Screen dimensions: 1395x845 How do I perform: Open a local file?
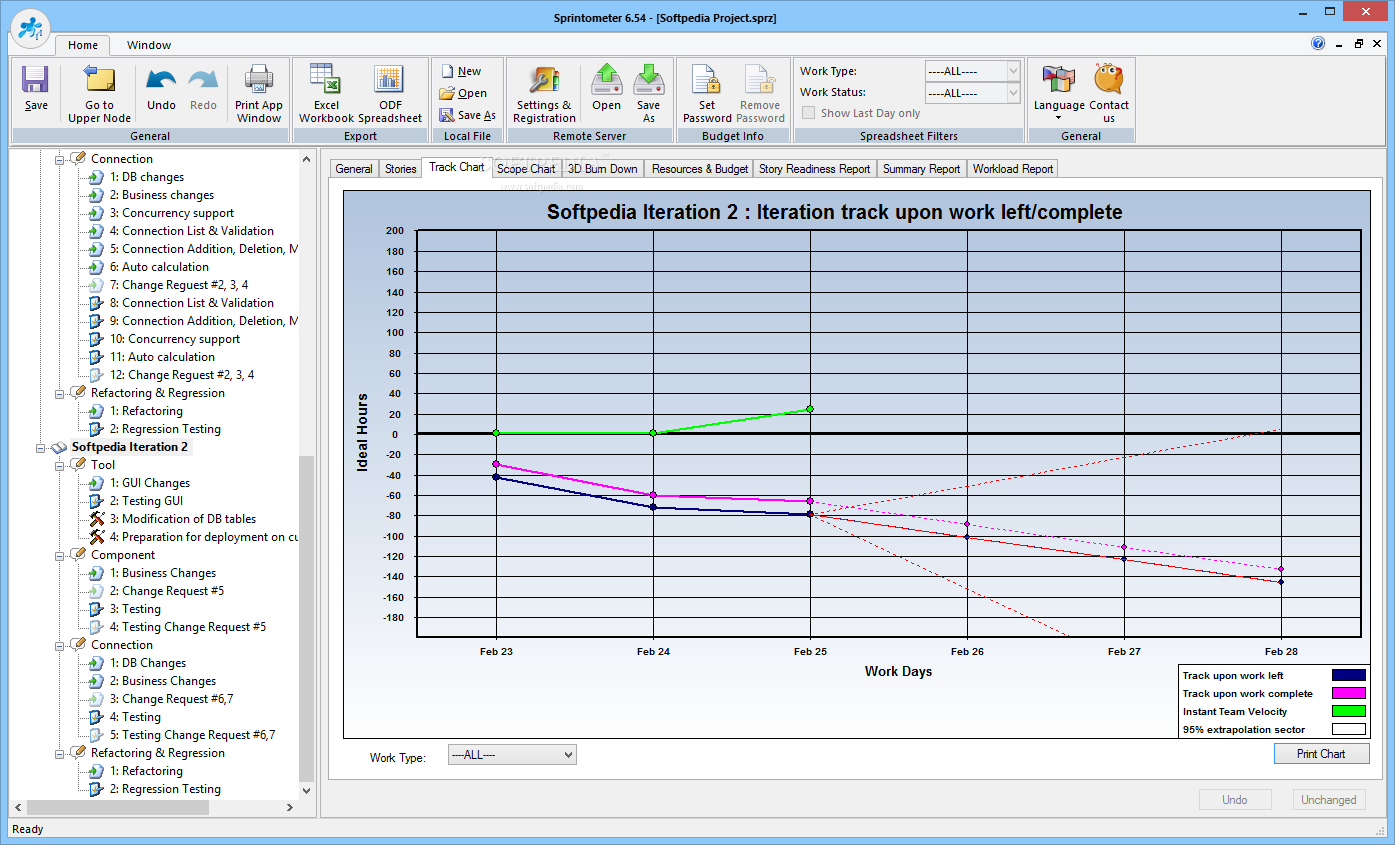[x=463, y=93]
